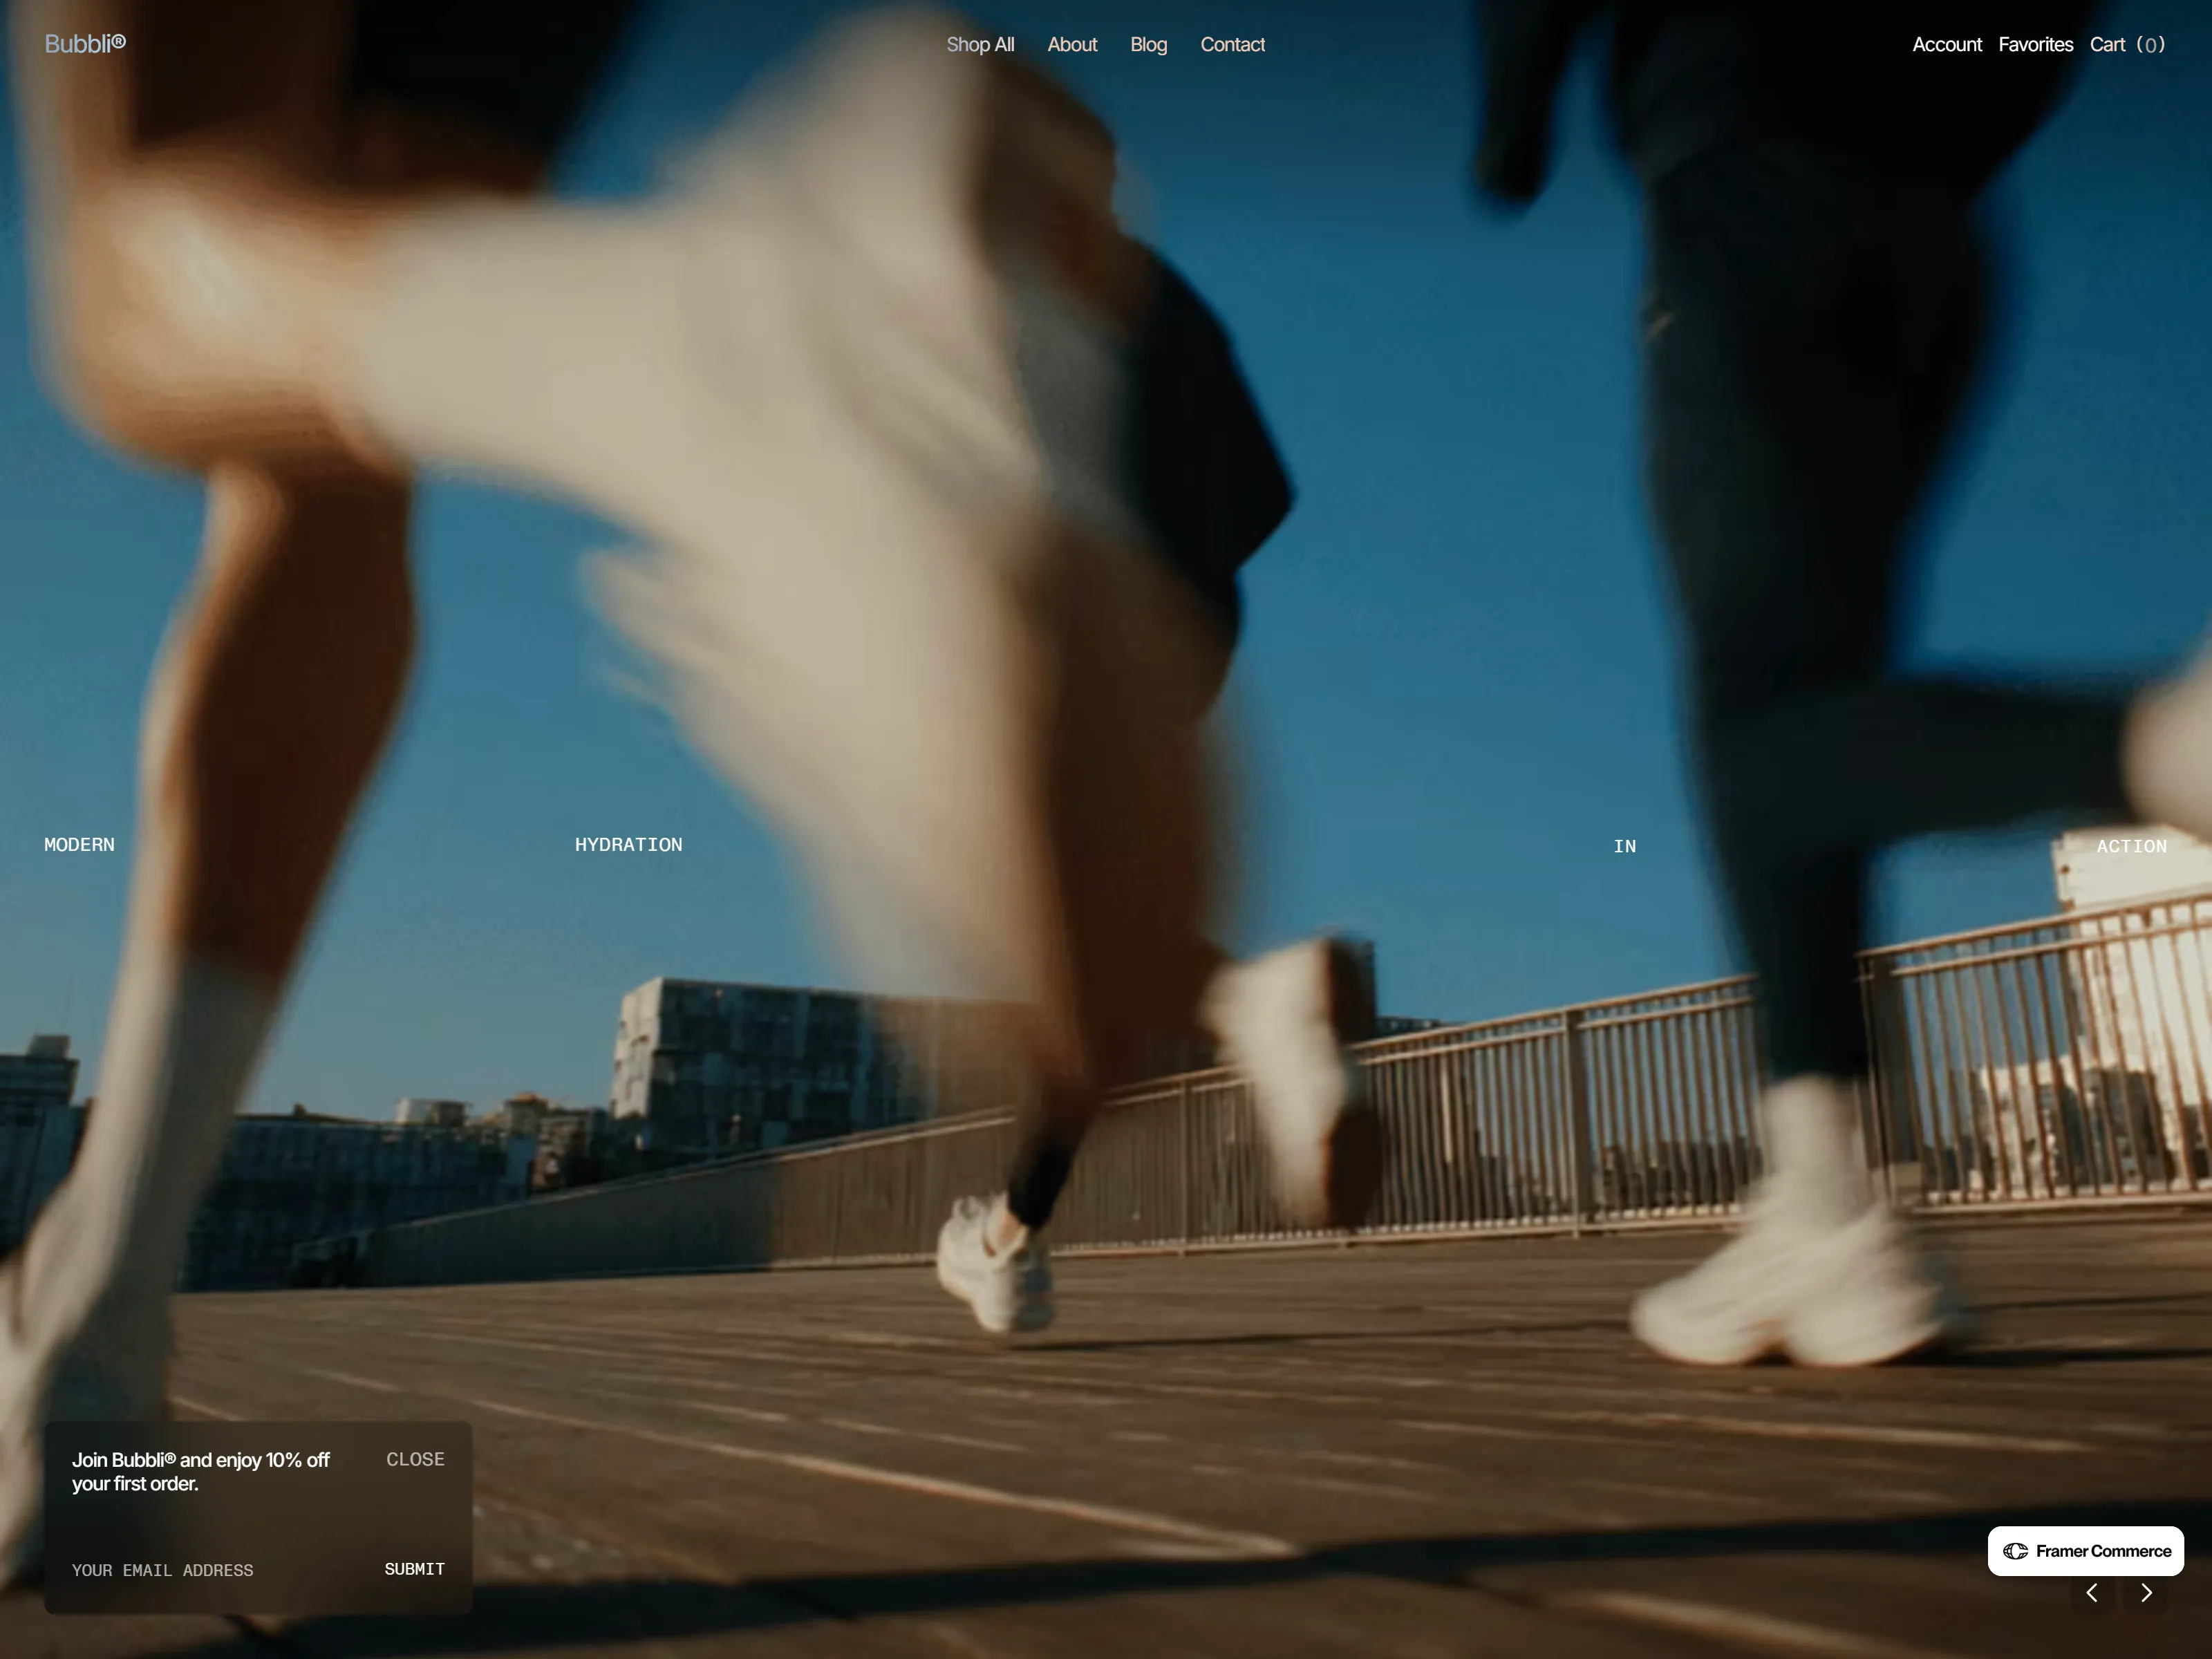Open the Cart (0)
This screenshot has height=1659, width=2212.
2127,45
